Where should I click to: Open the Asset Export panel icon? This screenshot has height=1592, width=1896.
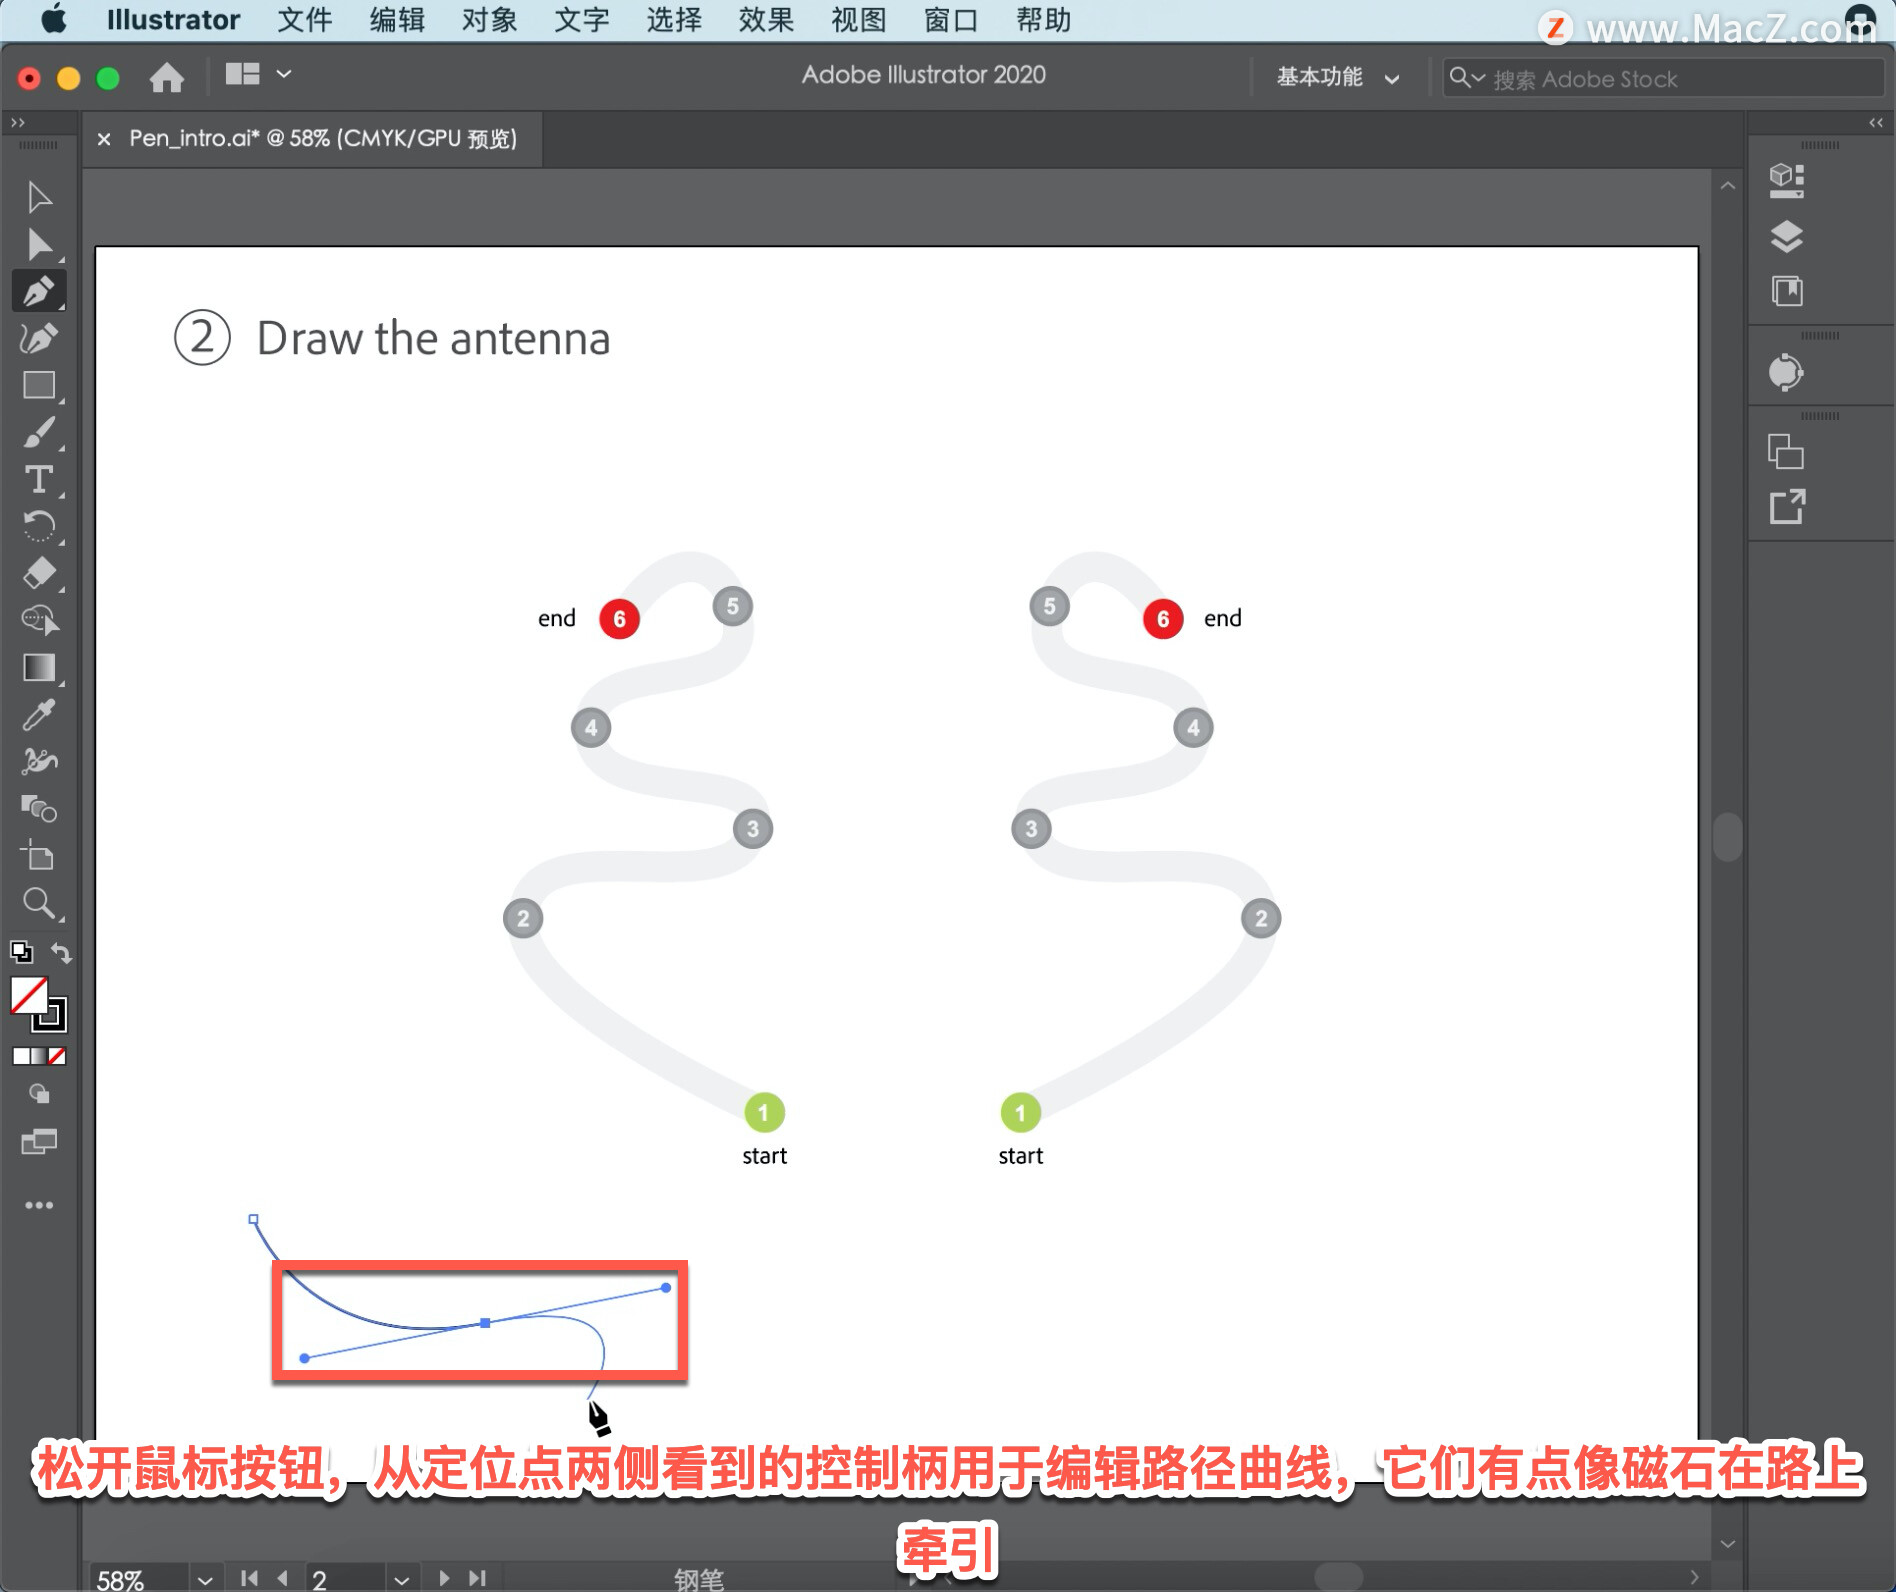click(x=1786, y=507)
